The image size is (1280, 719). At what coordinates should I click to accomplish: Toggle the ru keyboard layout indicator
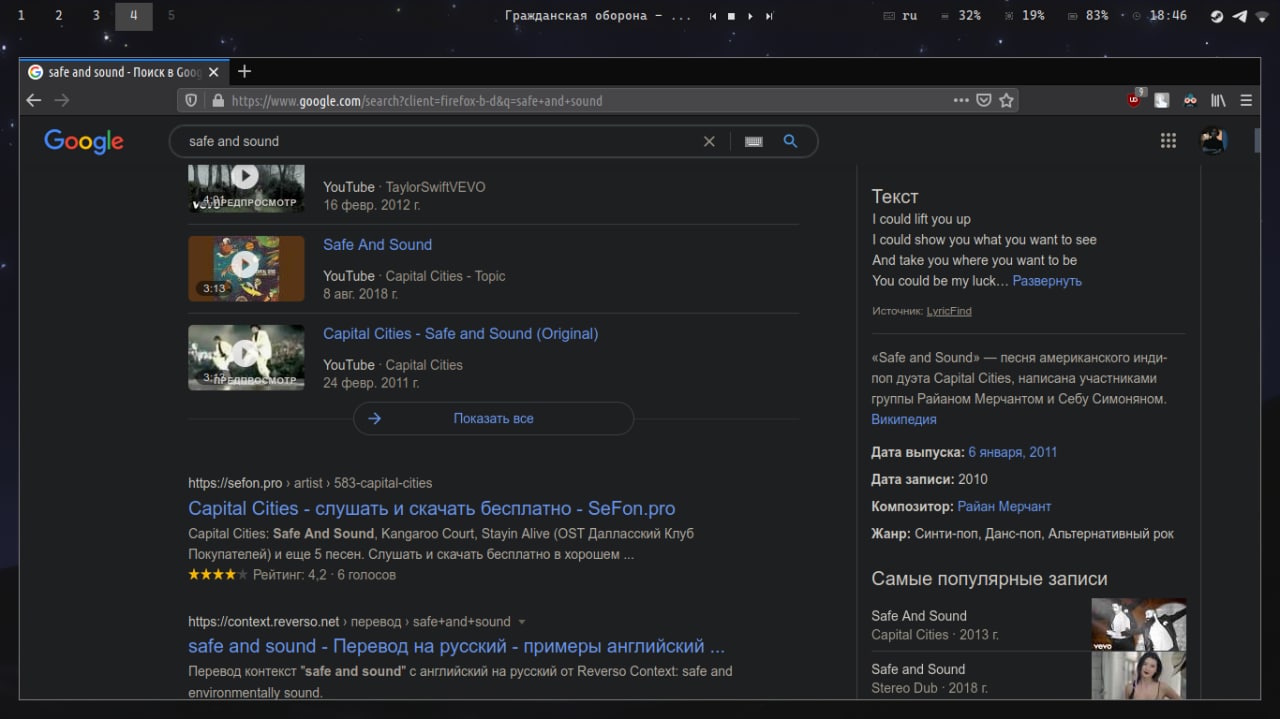[901, 16]
